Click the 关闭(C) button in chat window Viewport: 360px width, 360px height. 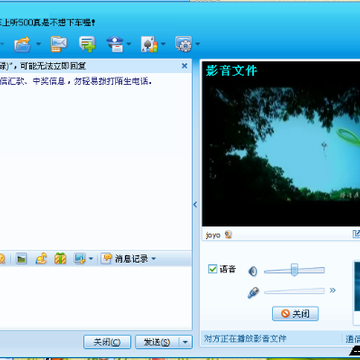click(107, 342)
